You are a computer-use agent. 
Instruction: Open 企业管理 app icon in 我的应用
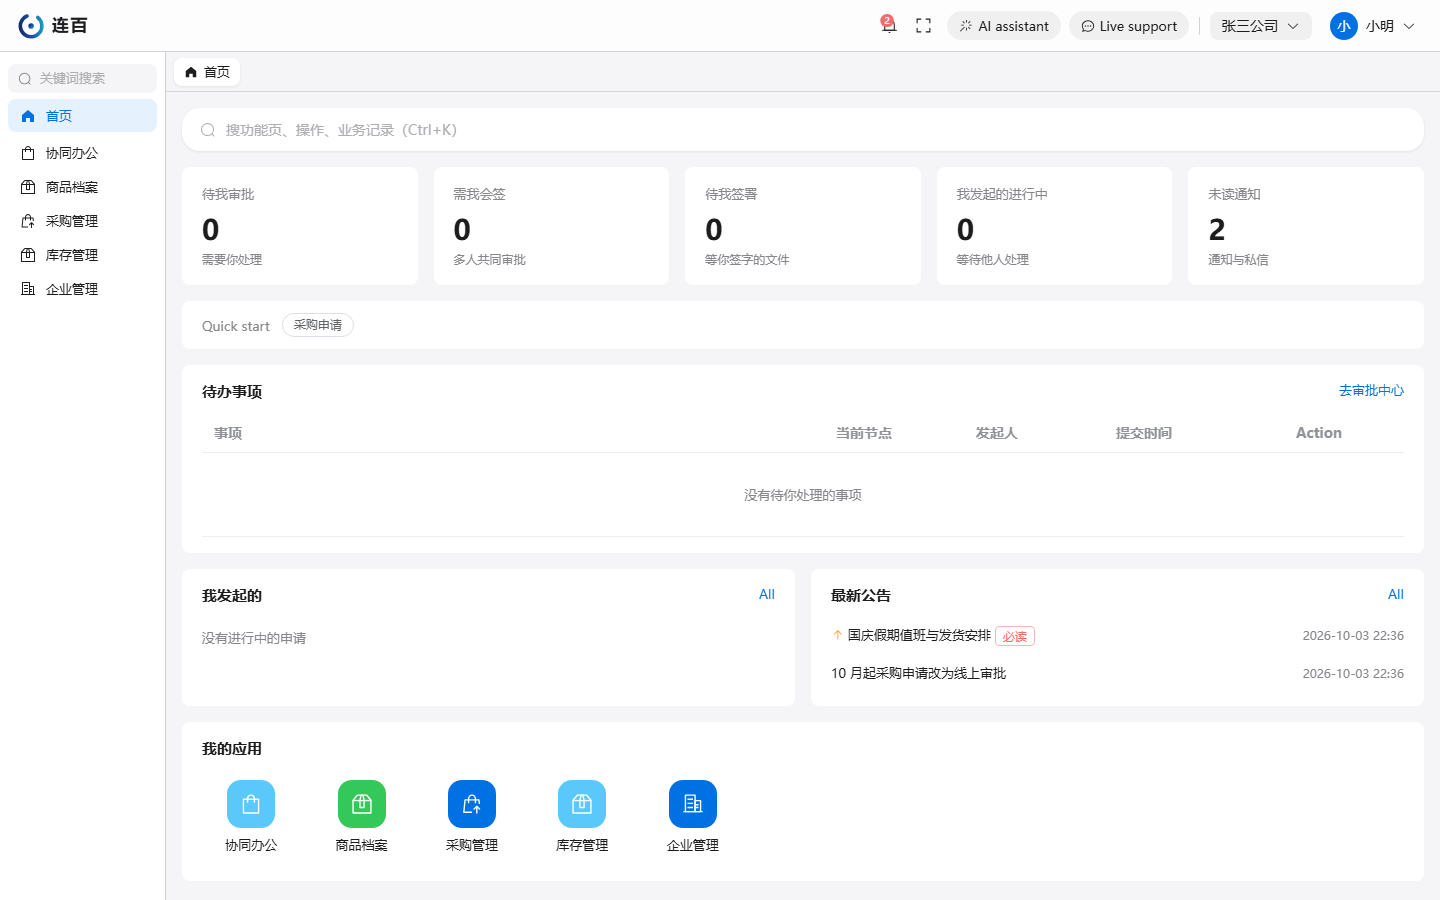pyautogui.click(x=693, y=804)
